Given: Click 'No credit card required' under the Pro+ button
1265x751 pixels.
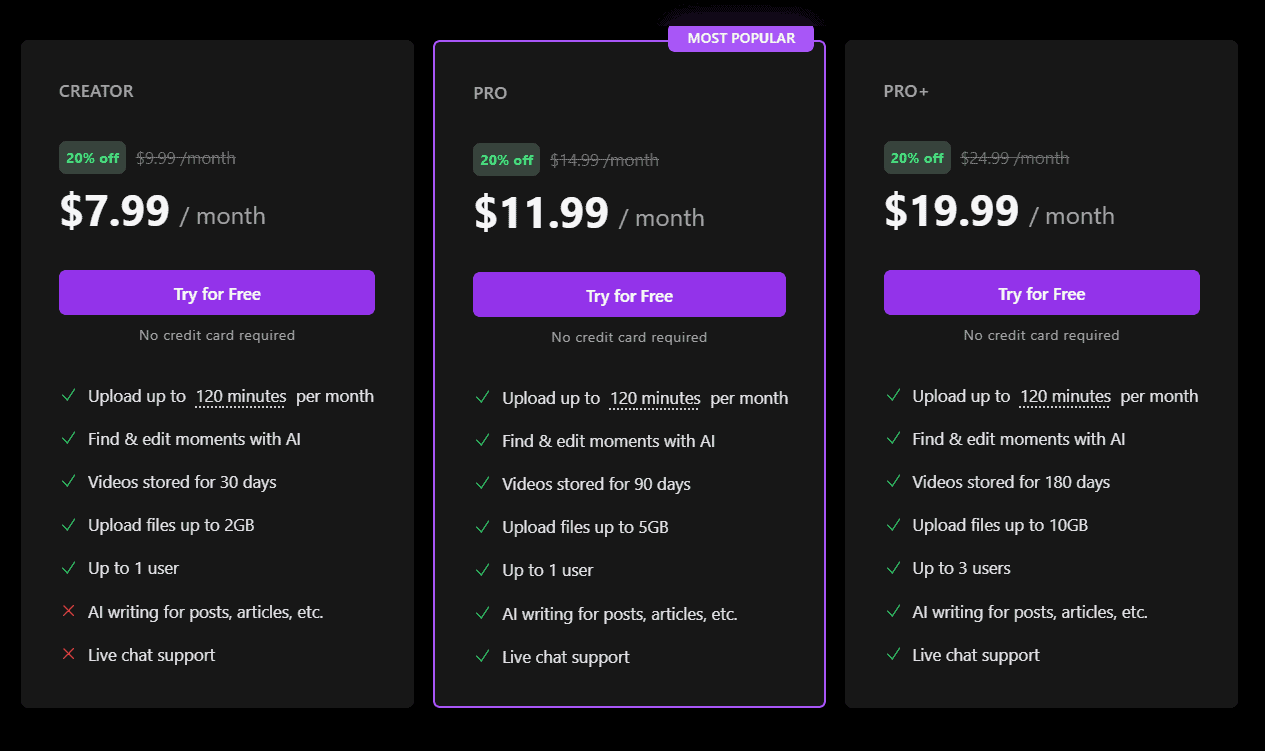Looking at the screenshot, I should (x=1041, y=335).
